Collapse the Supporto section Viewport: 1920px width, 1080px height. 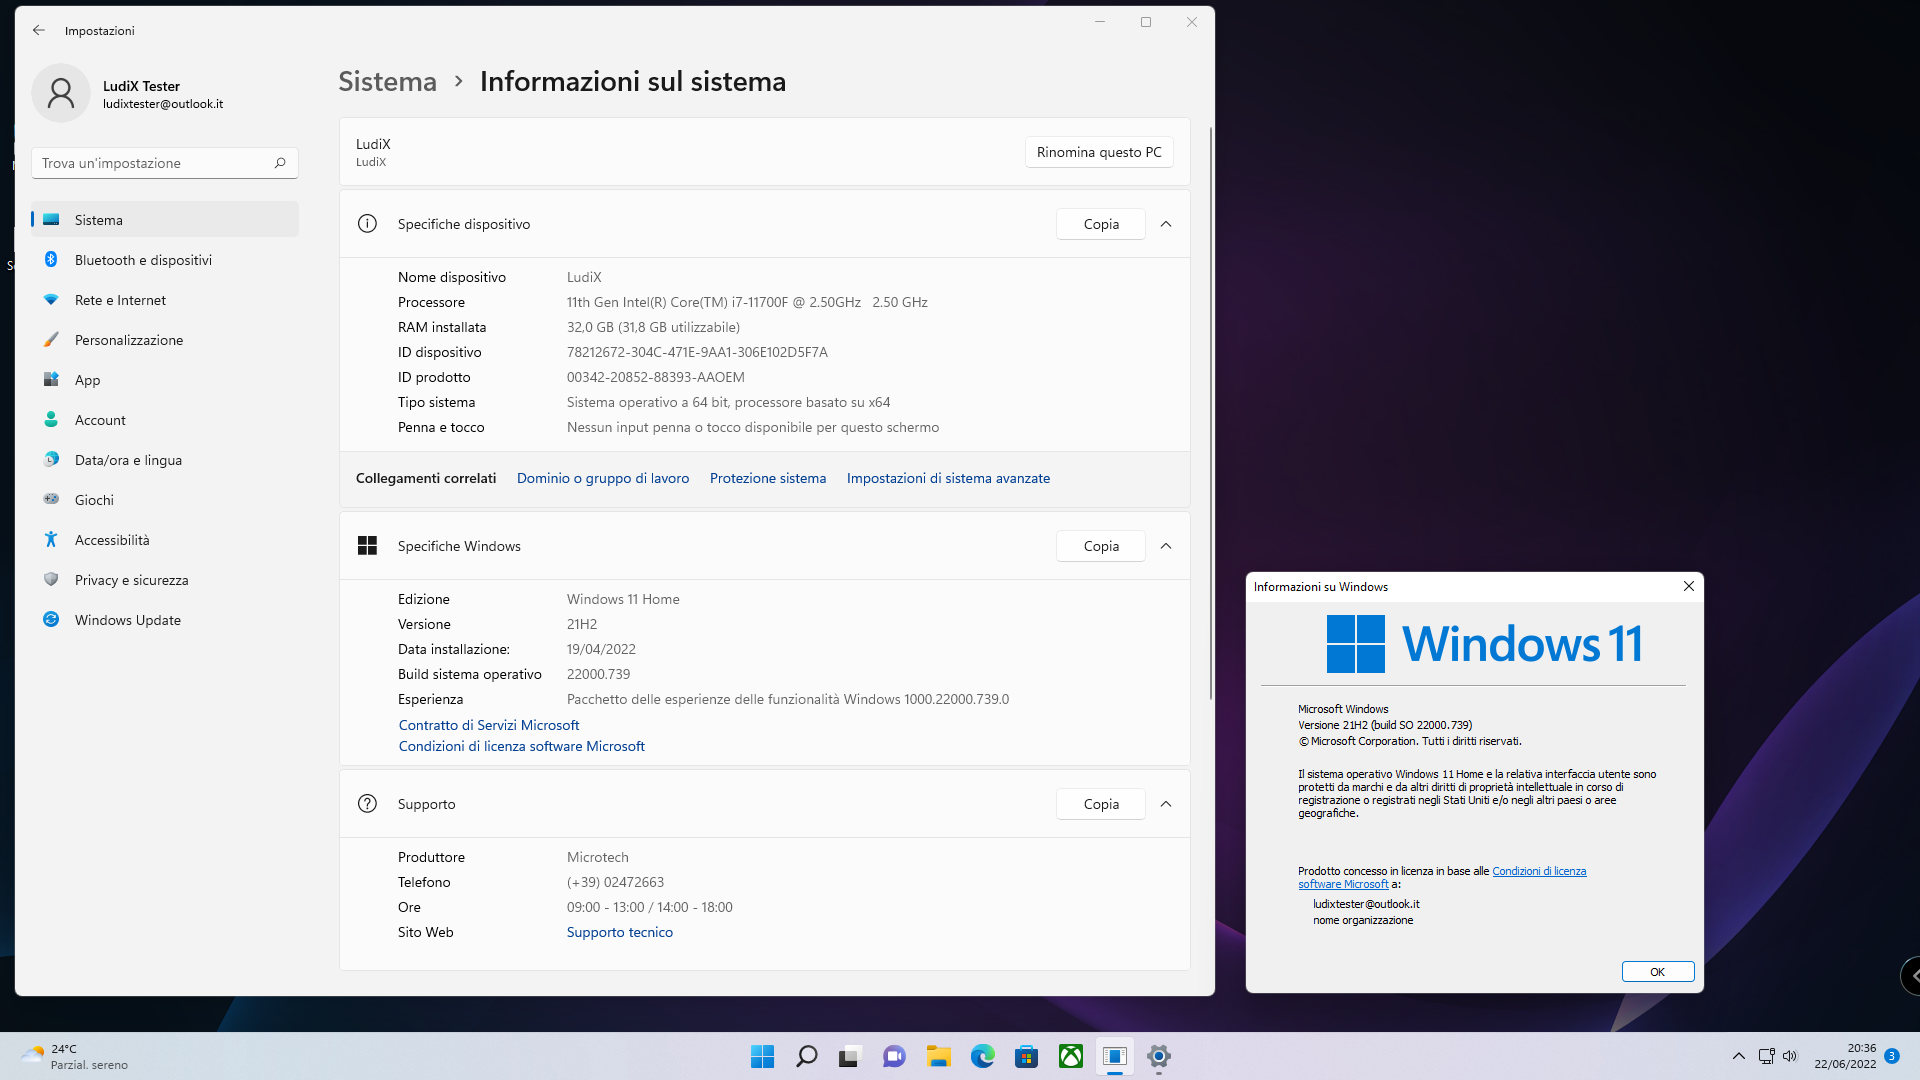pyautogui.click(x=1166, y=804)
